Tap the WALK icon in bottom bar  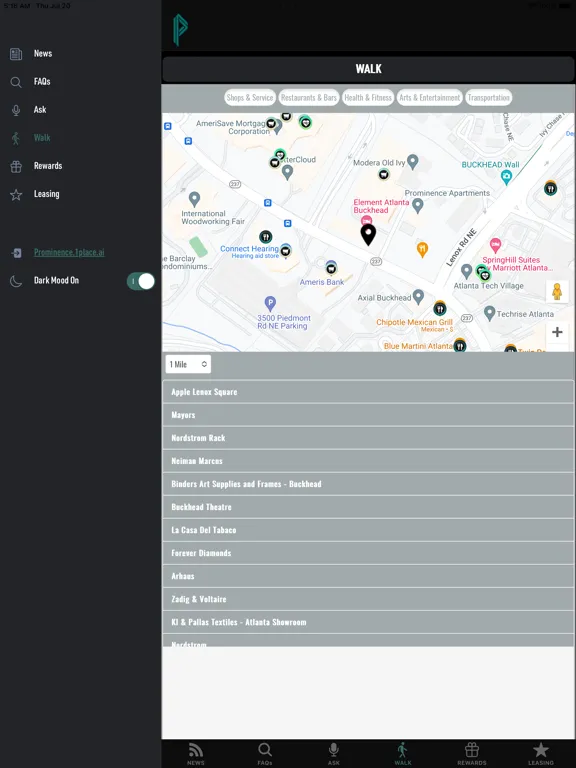403,750
